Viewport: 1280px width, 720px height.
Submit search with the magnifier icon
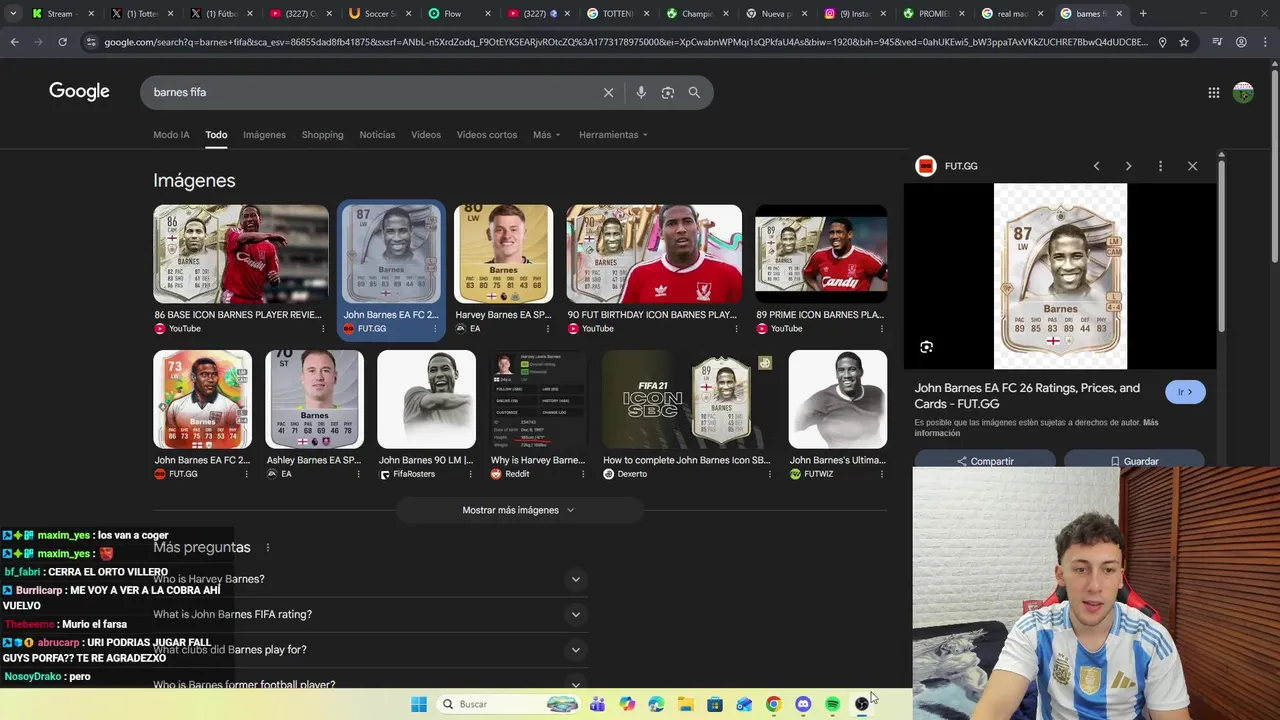694,92
